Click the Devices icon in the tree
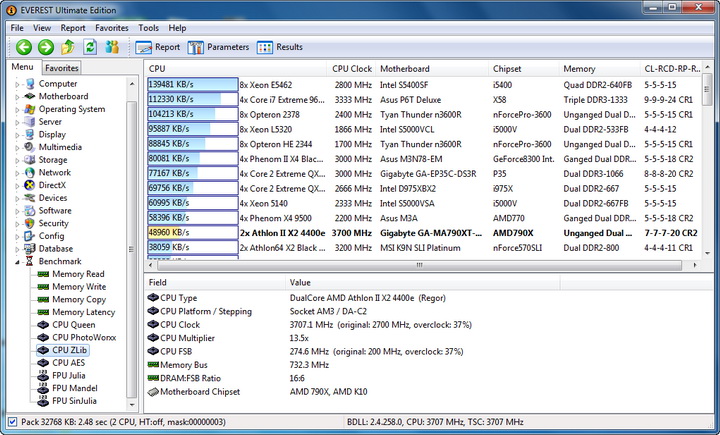This screenshot has width=720, height=435. 30,198
